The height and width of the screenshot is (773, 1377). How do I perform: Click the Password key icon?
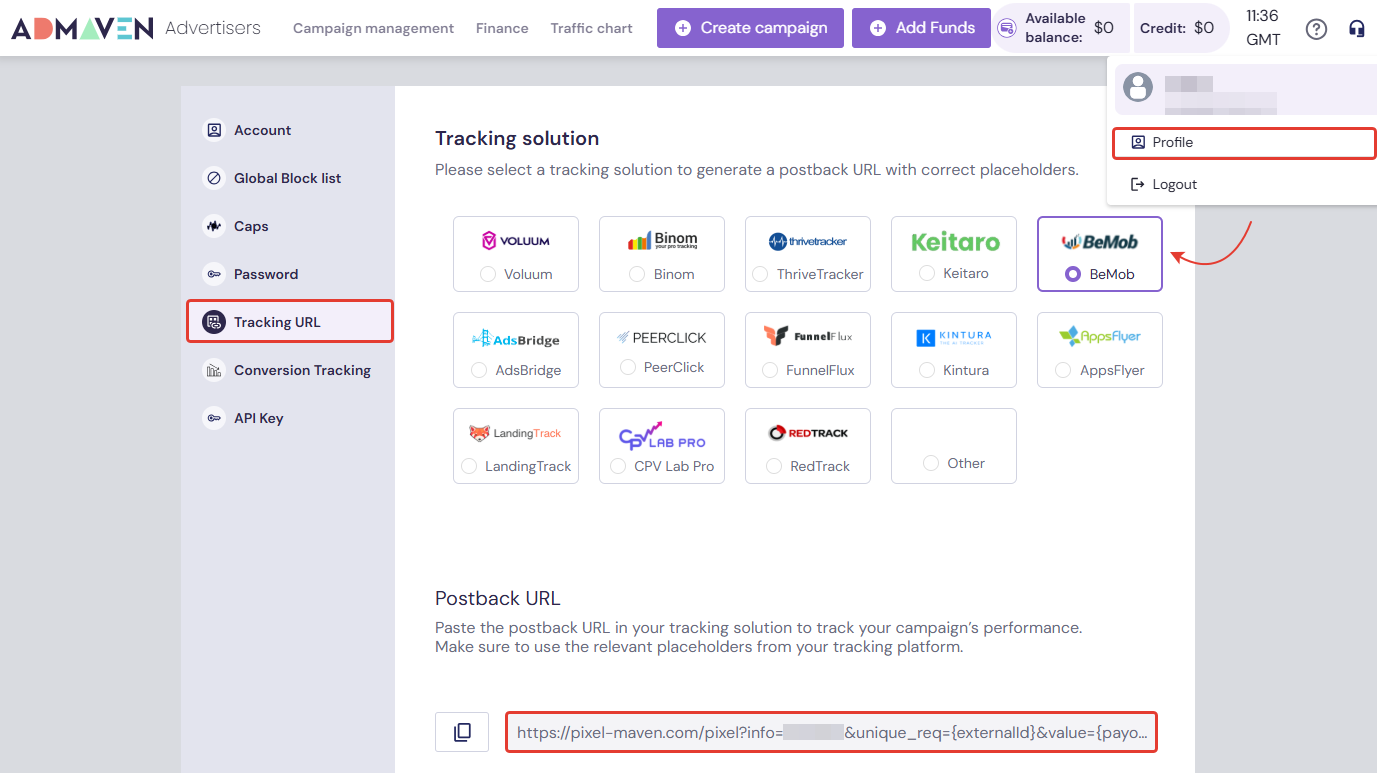click(x=214, y=274)
